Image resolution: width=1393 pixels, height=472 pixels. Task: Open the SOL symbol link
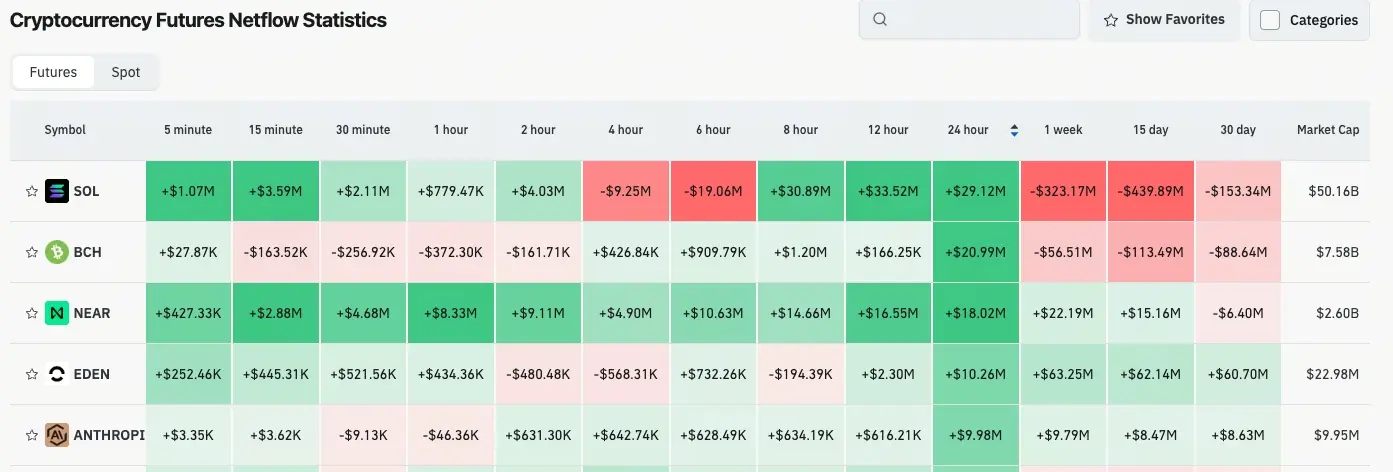tap(87, 191)
